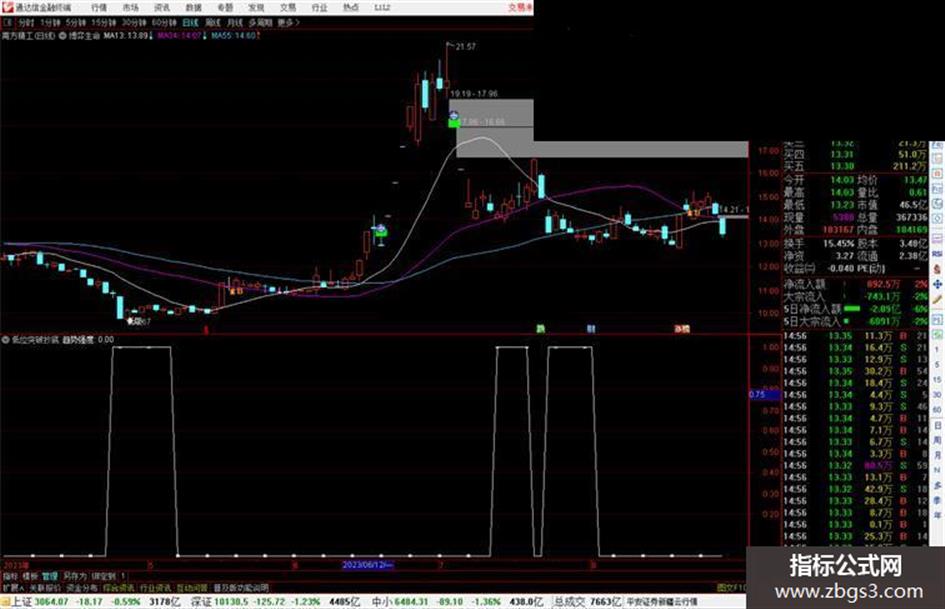Screen dimensions: 945x609
Task: Switch to the 5分钟 period
Action: (75, 22)
